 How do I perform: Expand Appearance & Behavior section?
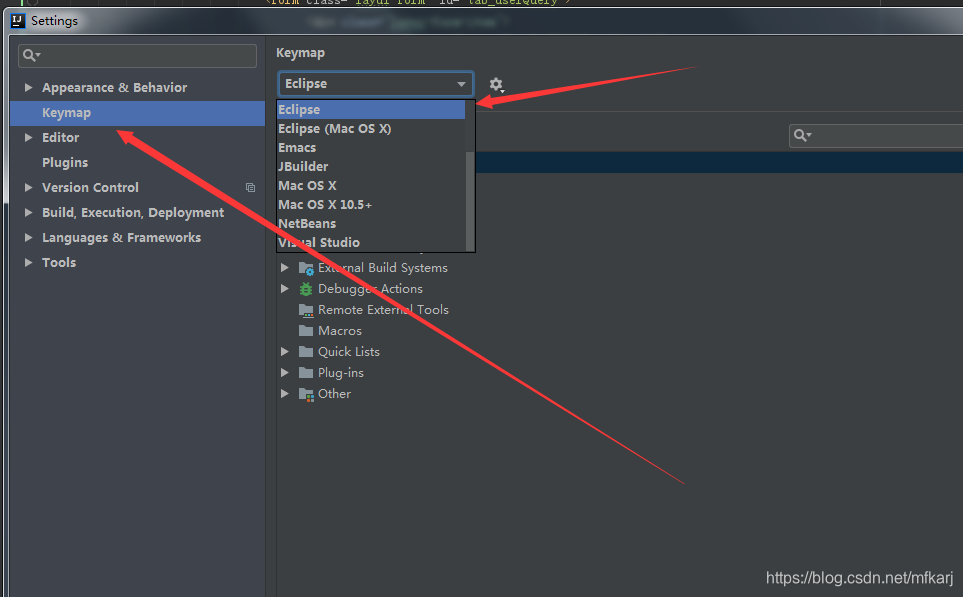coord(28,88)
